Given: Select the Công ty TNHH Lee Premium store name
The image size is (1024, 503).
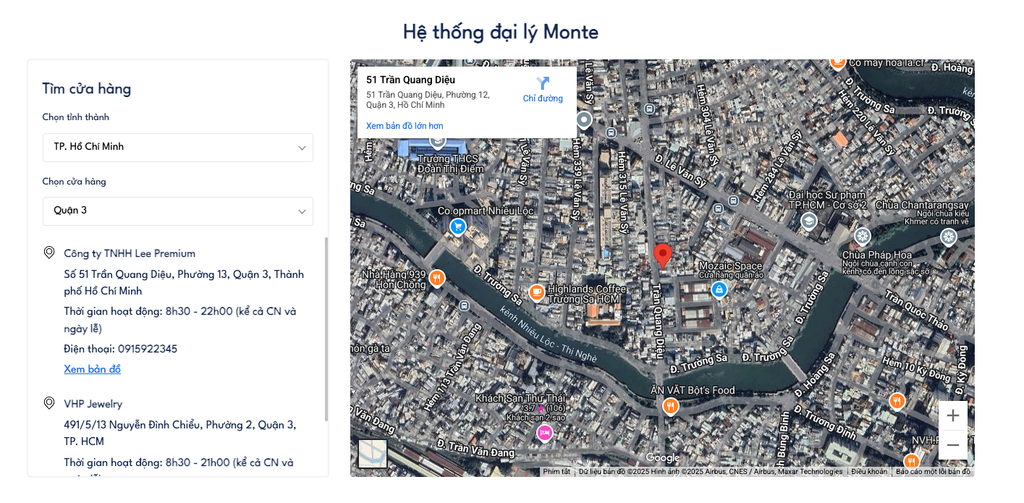Looking at the screenshot, I should tap(129, 253).
